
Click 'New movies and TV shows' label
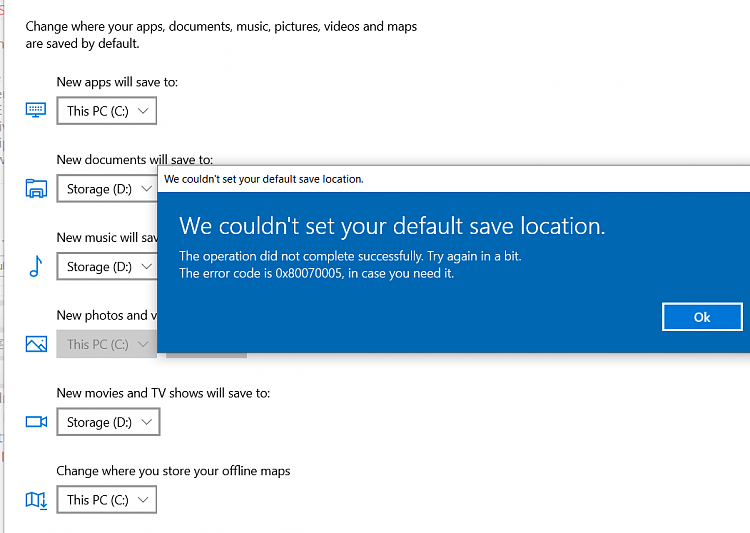tap(163, 393)
